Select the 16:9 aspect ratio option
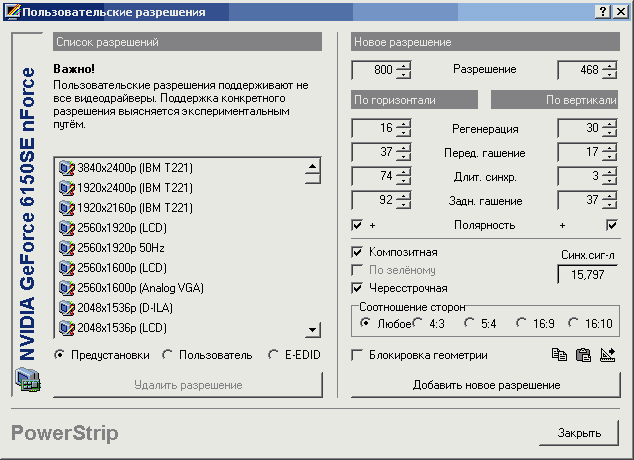This screenshot has width=634, height=460. [x=522, y=323]
